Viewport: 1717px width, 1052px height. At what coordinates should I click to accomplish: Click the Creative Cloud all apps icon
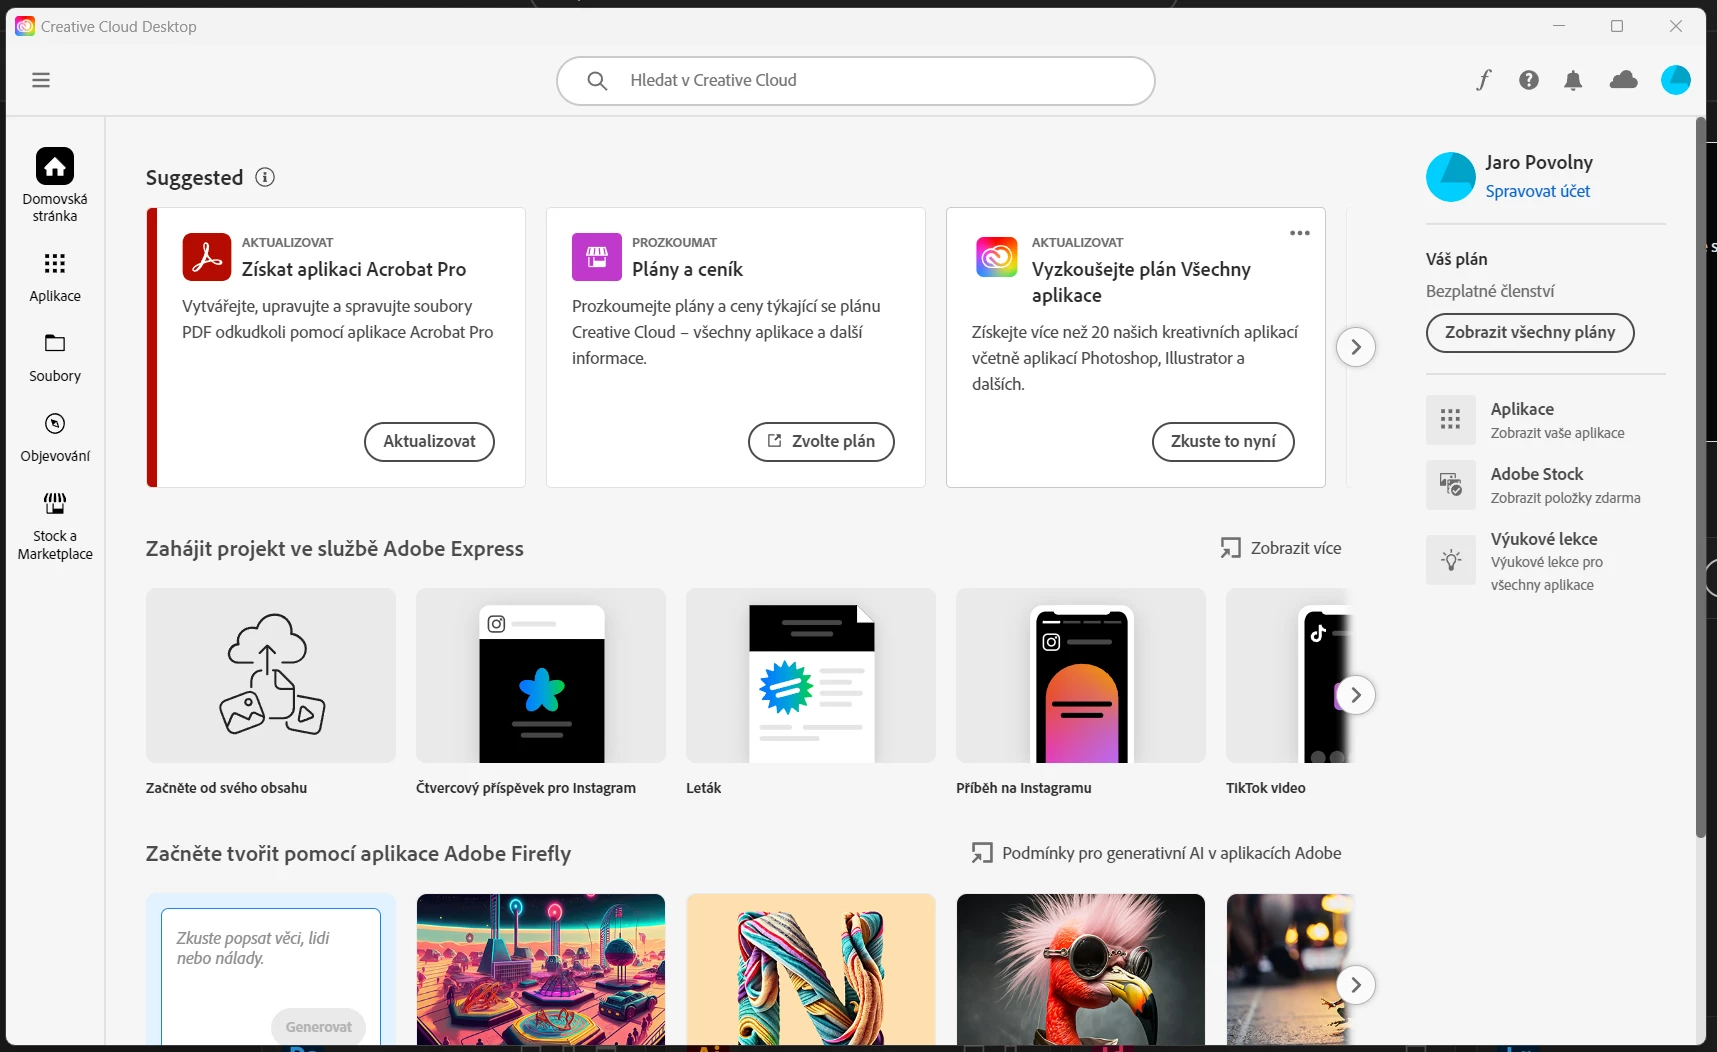[997, 257]
